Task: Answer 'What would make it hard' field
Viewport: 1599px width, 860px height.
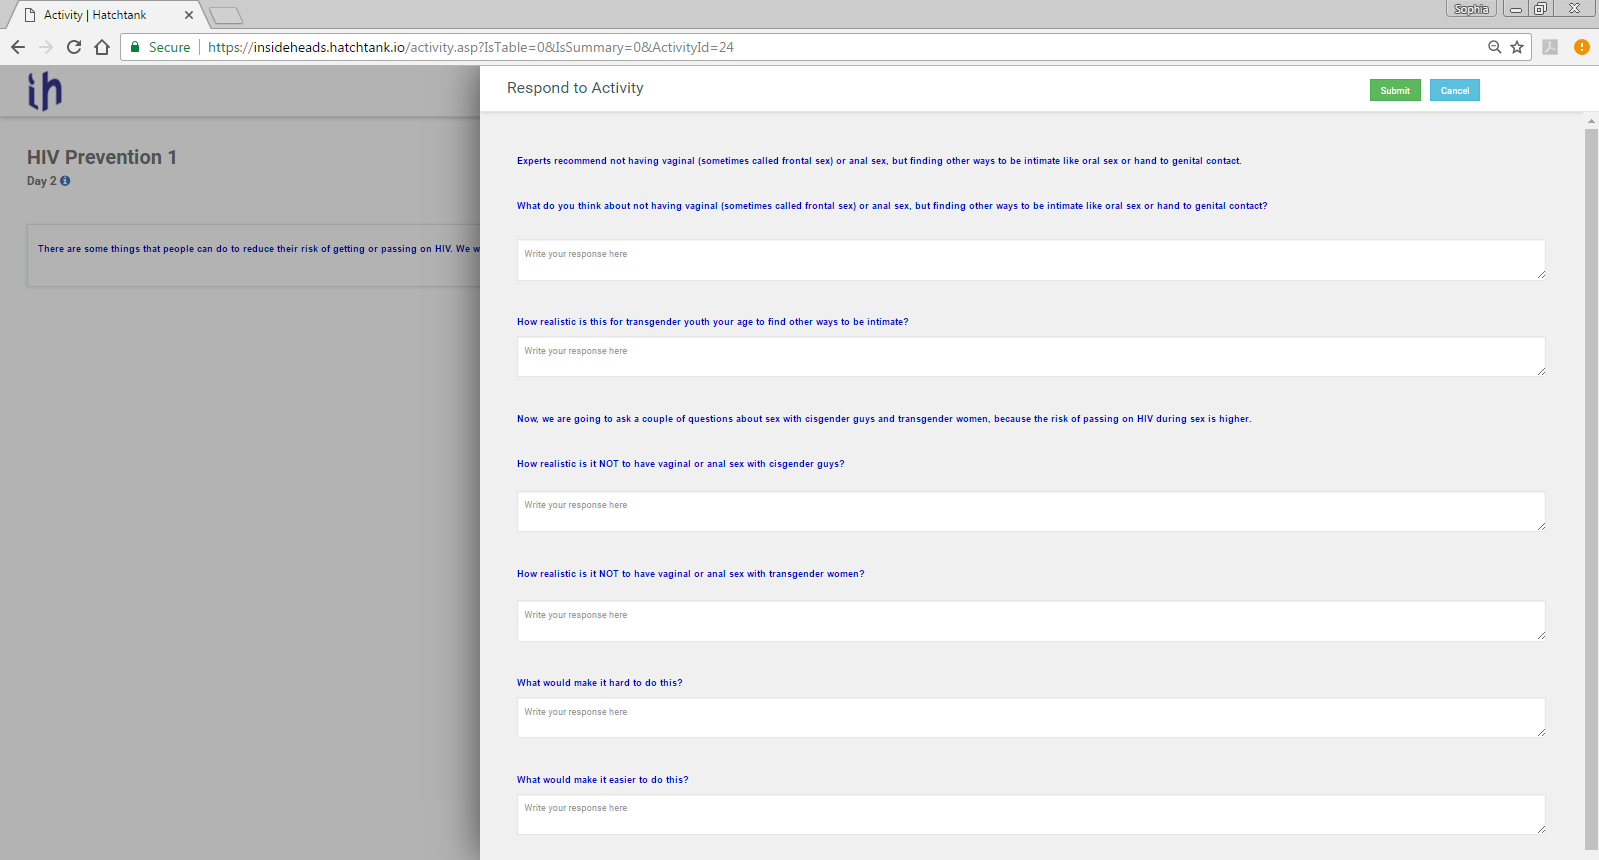Action: 1031,718
